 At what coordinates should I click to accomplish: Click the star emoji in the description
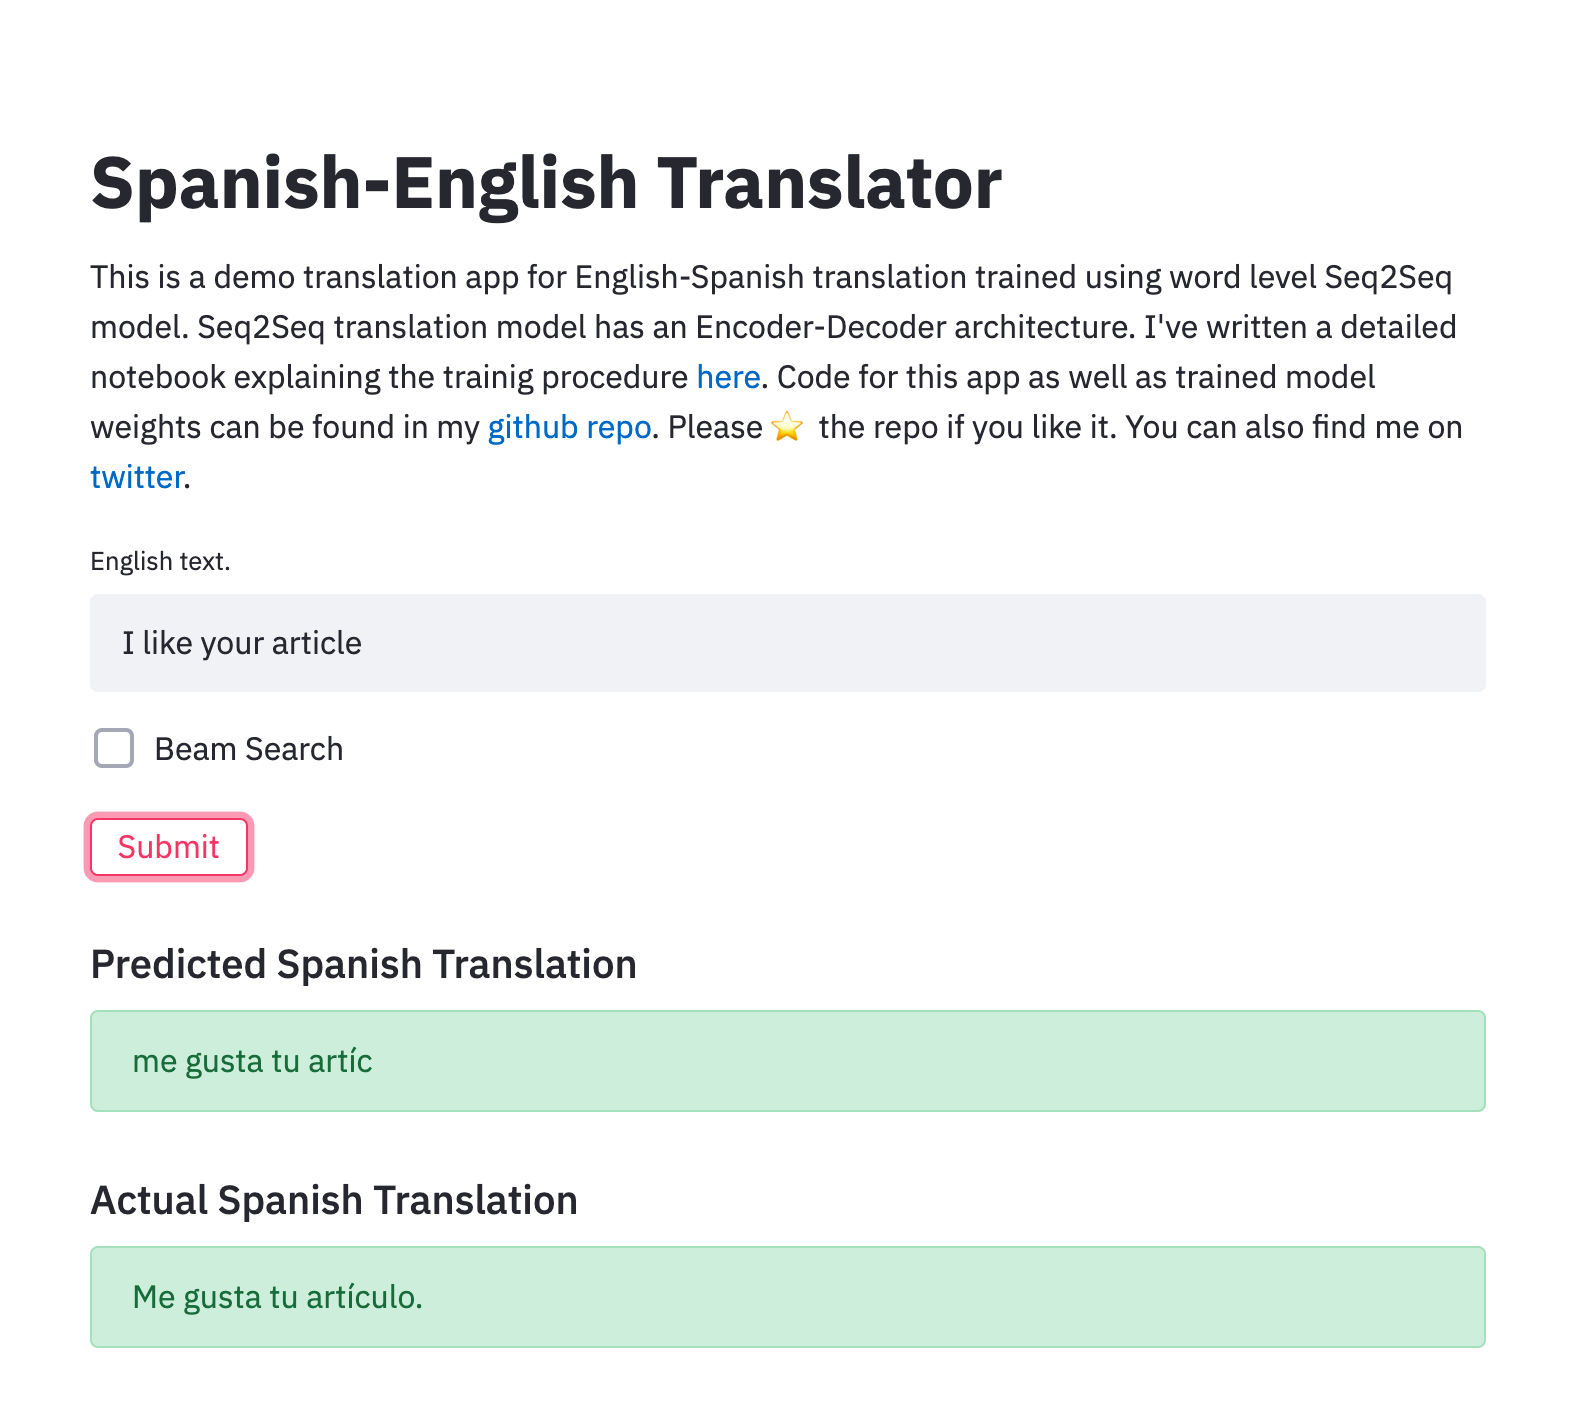[x=788, y=427]
